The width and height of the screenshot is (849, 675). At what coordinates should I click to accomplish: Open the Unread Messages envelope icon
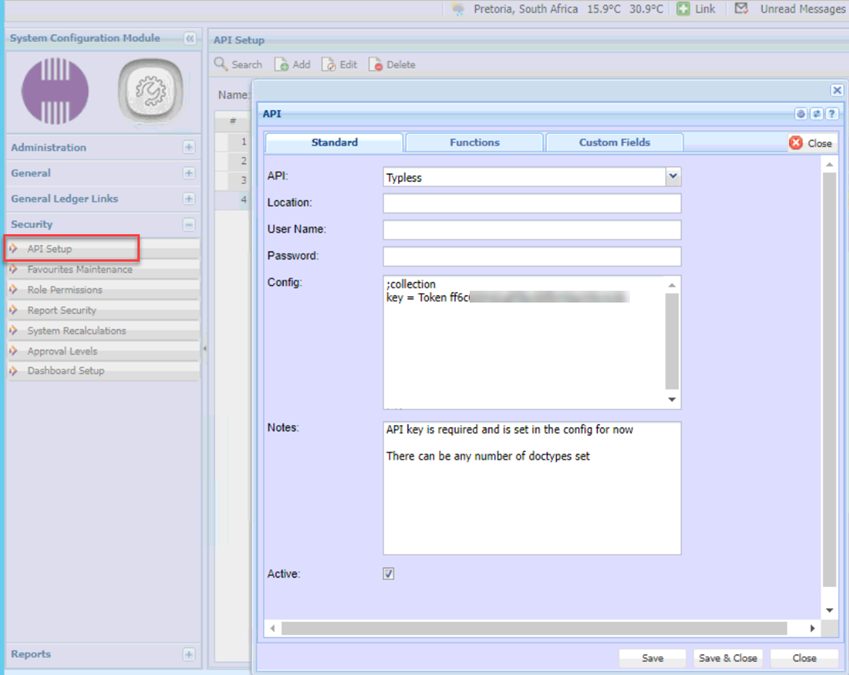[x=741, y=8]
